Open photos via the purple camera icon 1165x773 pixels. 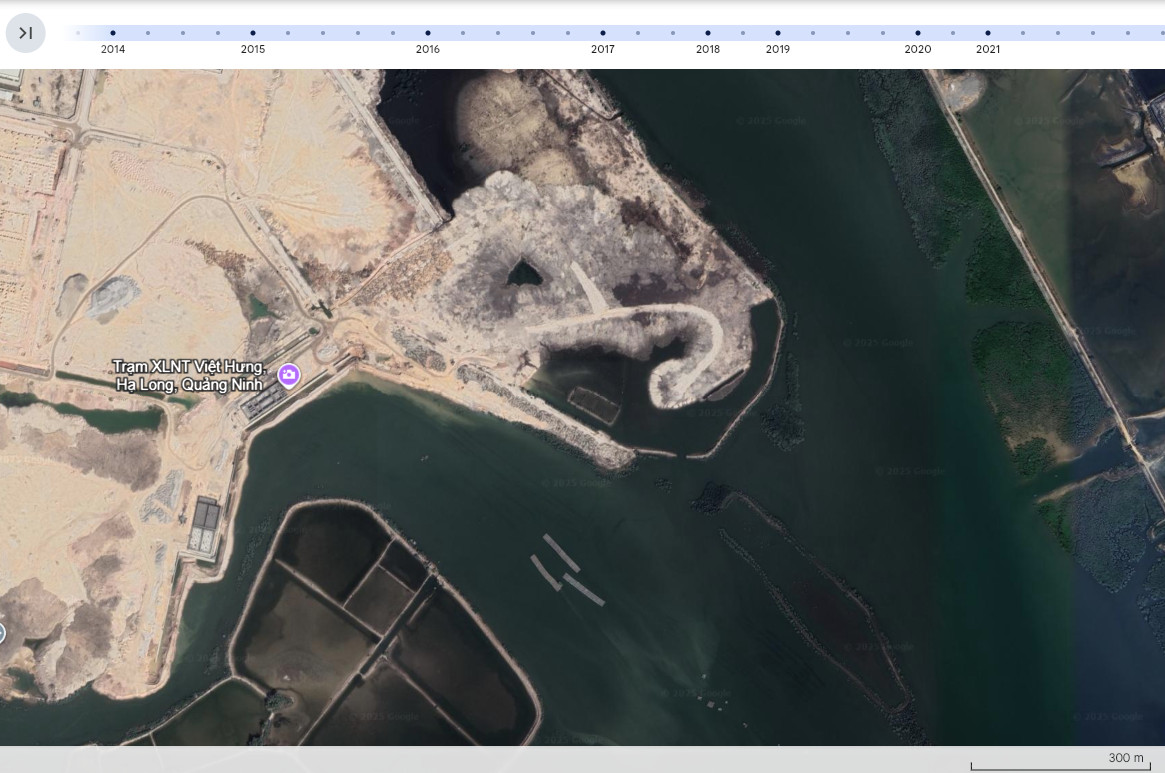(289, 374)
